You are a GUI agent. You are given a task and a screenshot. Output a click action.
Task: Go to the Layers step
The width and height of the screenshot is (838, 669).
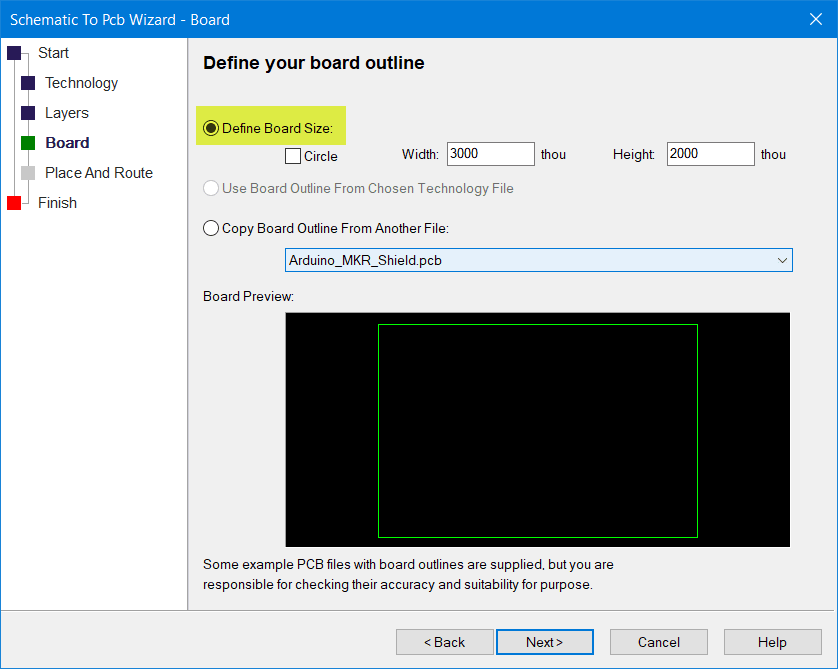click(67, 113)
